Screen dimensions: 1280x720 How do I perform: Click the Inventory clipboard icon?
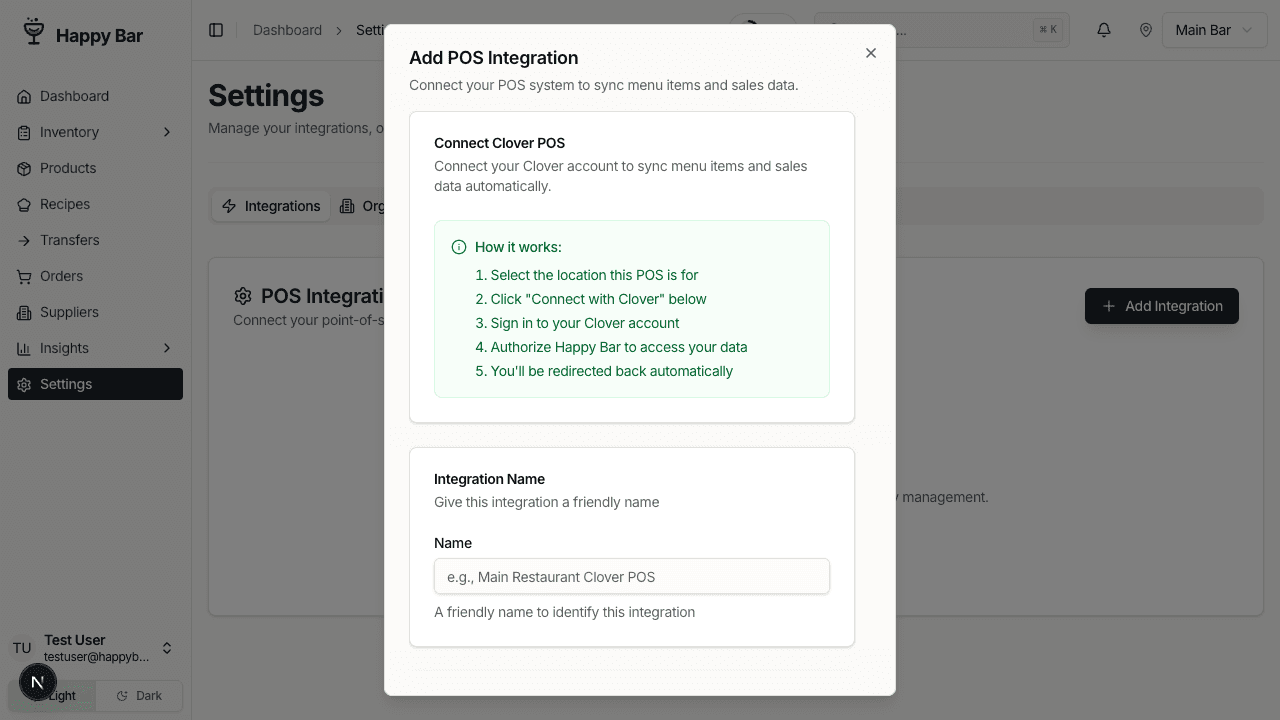coord(24,133)
